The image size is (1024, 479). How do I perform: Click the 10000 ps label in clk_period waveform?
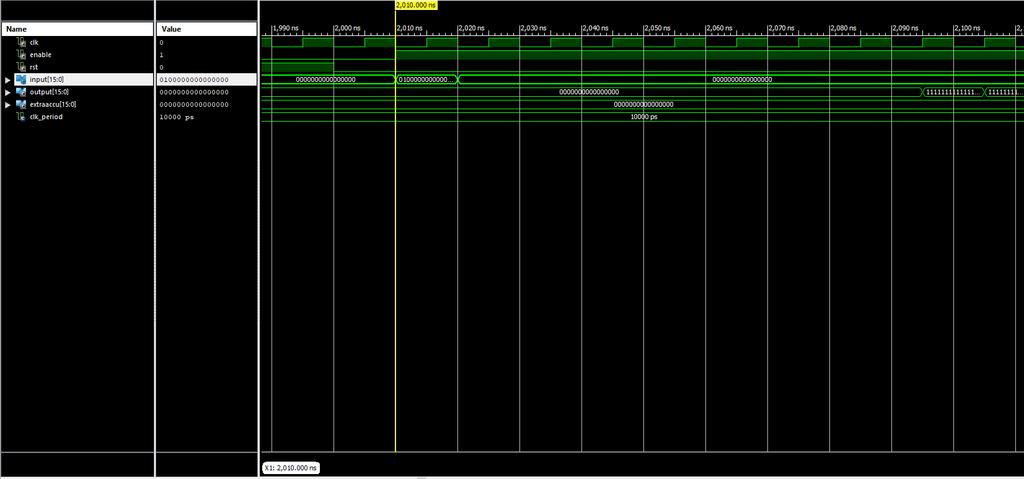click(644, 117)
